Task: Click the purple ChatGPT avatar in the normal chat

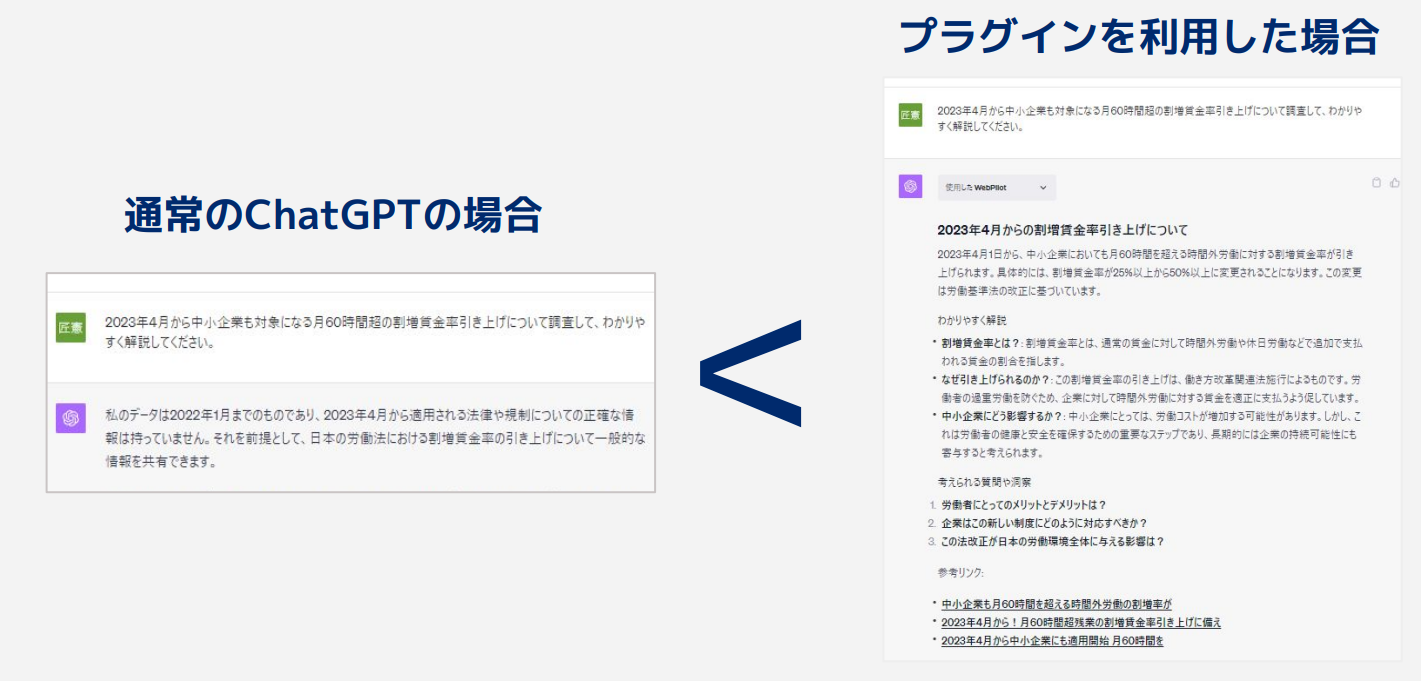Action: [x=71, y=418]
